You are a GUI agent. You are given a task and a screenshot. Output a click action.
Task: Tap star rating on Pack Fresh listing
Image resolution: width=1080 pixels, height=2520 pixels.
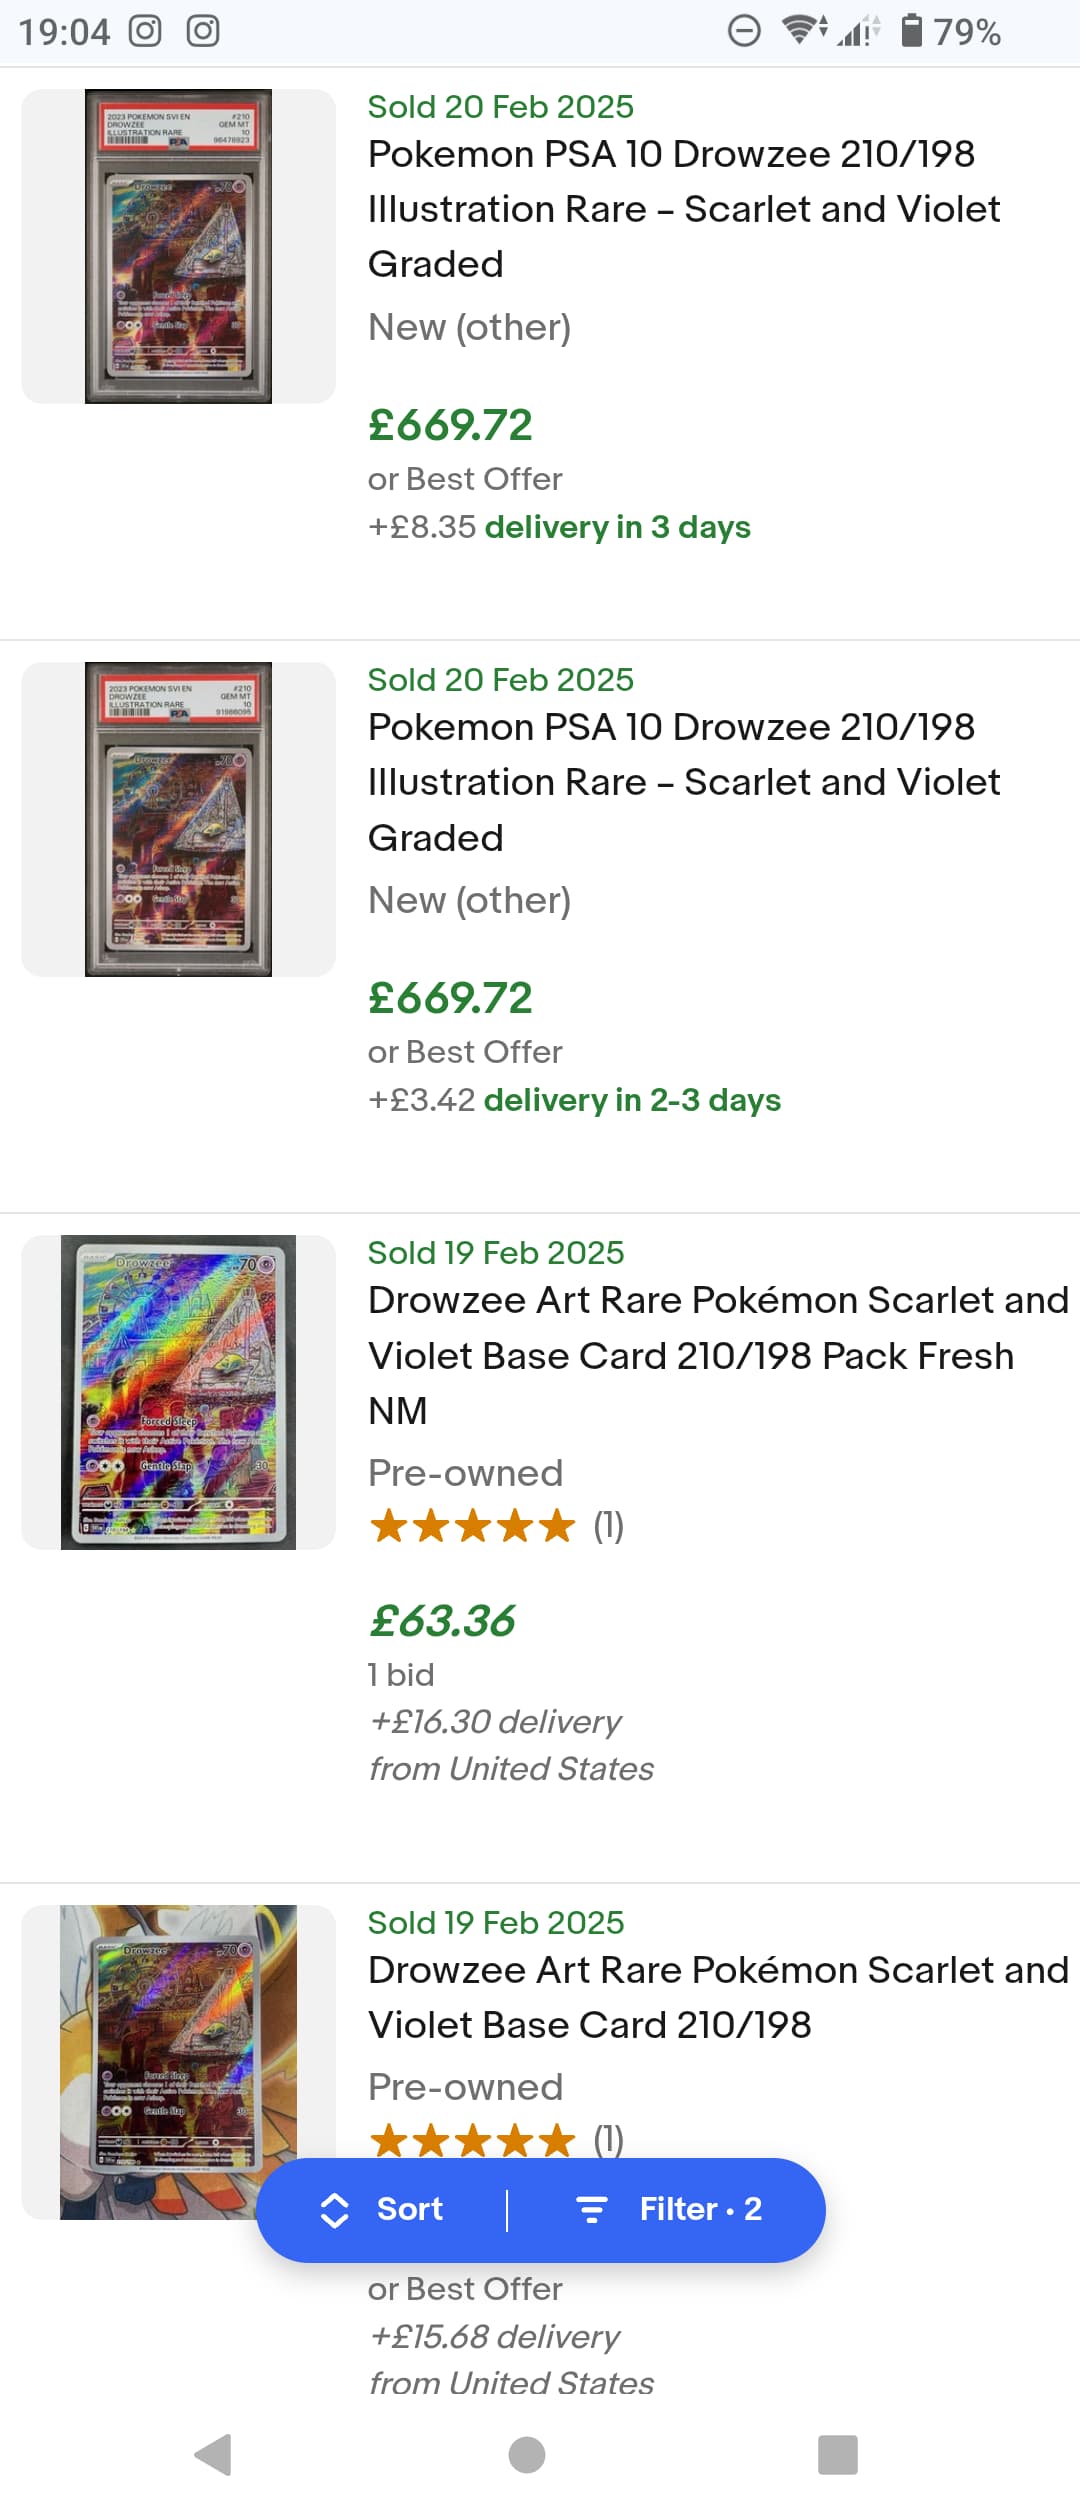click(473, 1527)
